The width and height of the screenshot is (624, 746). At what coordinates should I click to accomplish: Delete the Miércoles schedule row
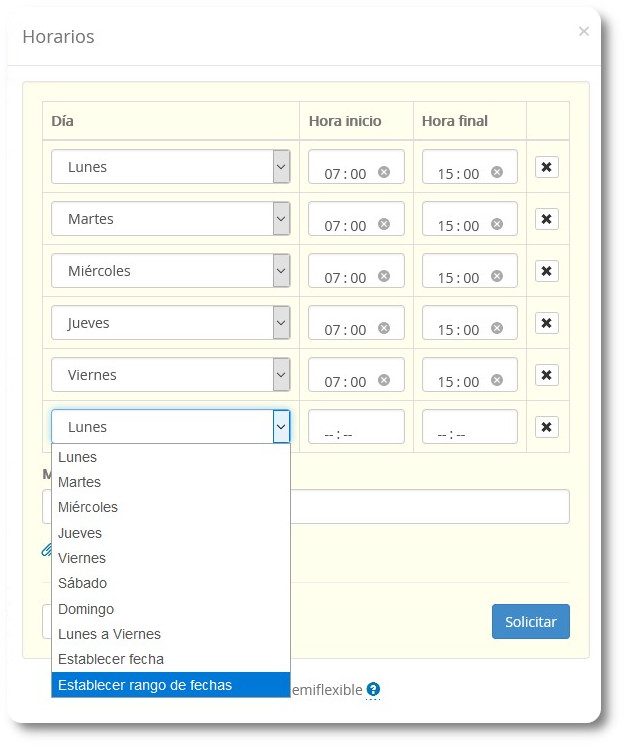[x=546, y=271]
